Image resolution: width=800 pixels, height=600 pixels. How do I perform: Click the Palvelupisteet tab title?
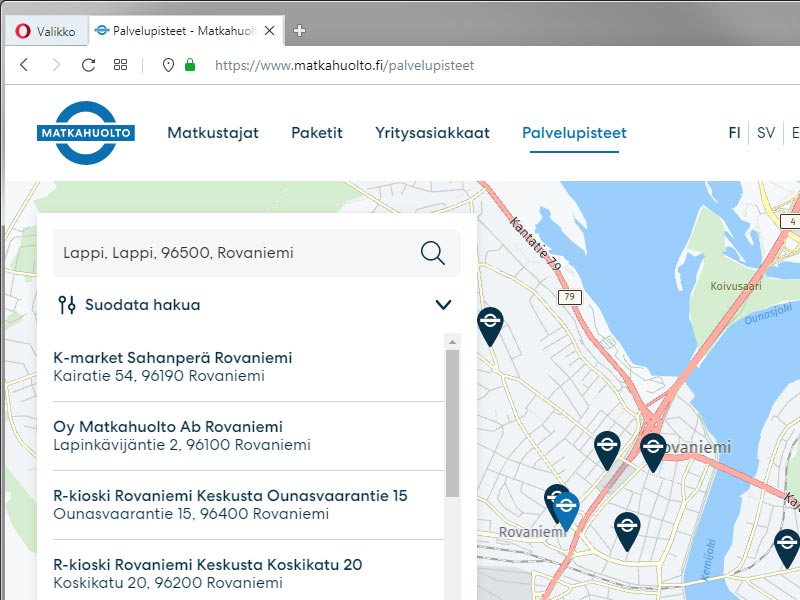click(184, 31)
